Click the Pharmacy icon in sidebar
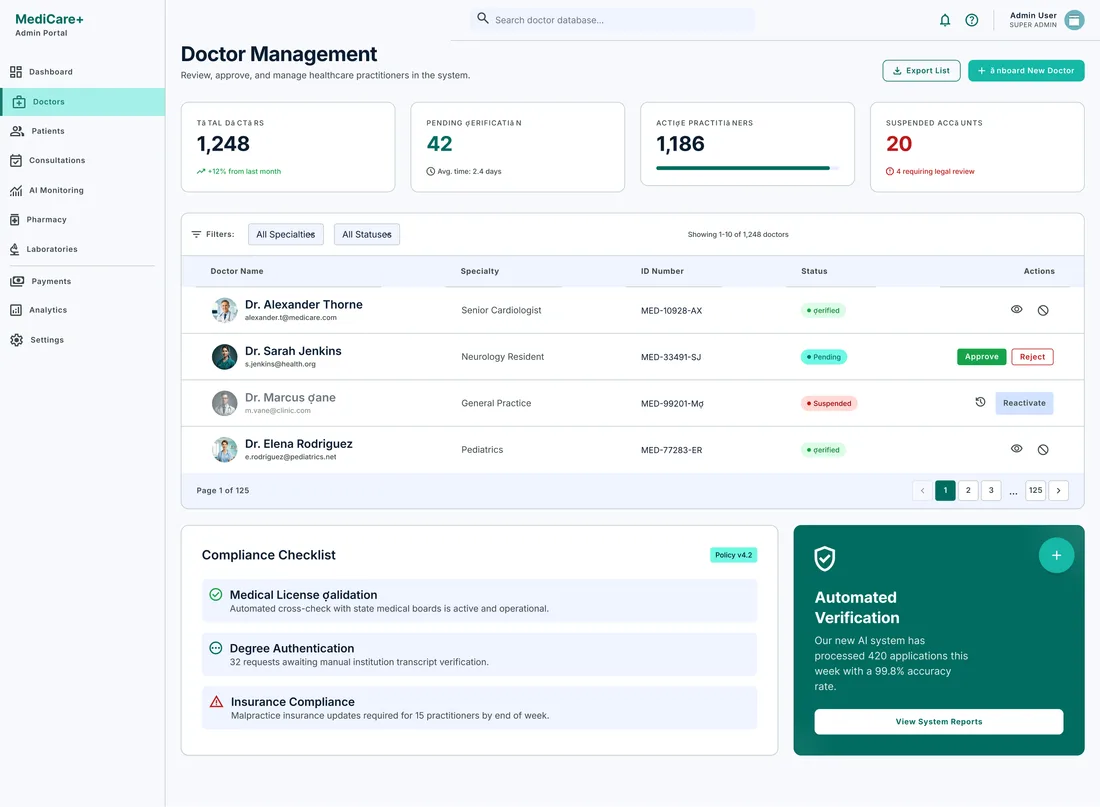The image size is (1100, 807). click(15, 220)
